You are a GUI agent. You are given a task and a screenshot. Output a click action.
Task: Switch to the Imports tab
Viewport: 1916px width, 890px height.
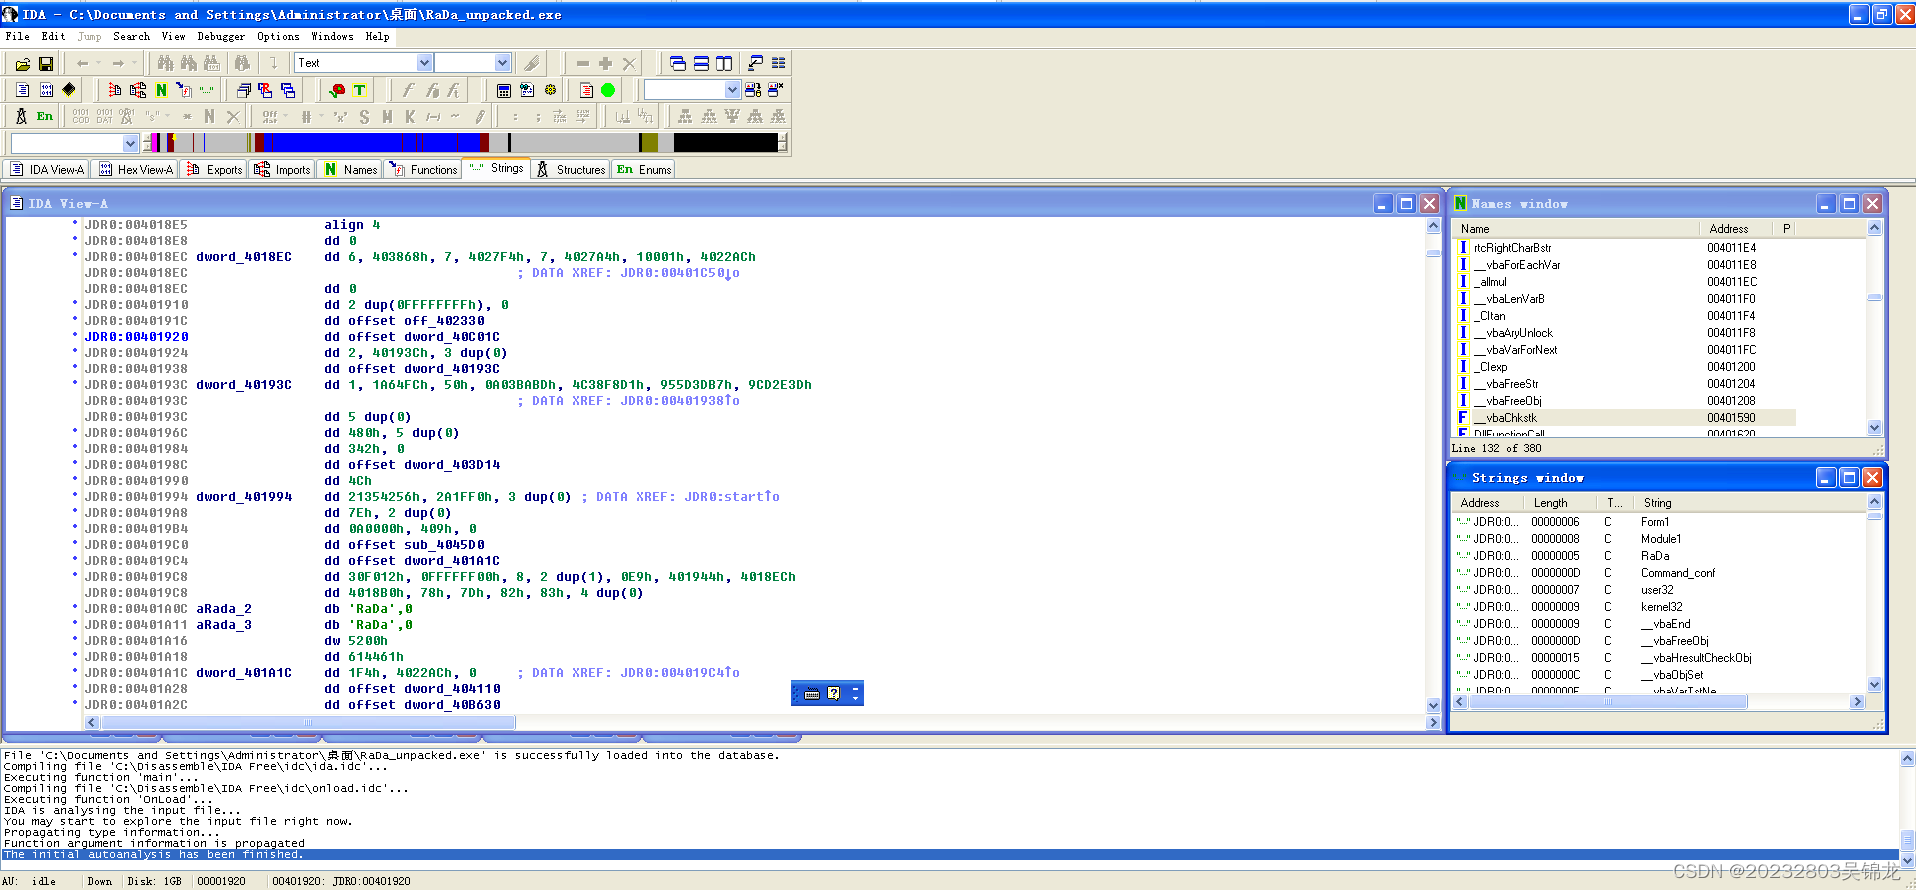pyautogui.click(x=283, y=169)
